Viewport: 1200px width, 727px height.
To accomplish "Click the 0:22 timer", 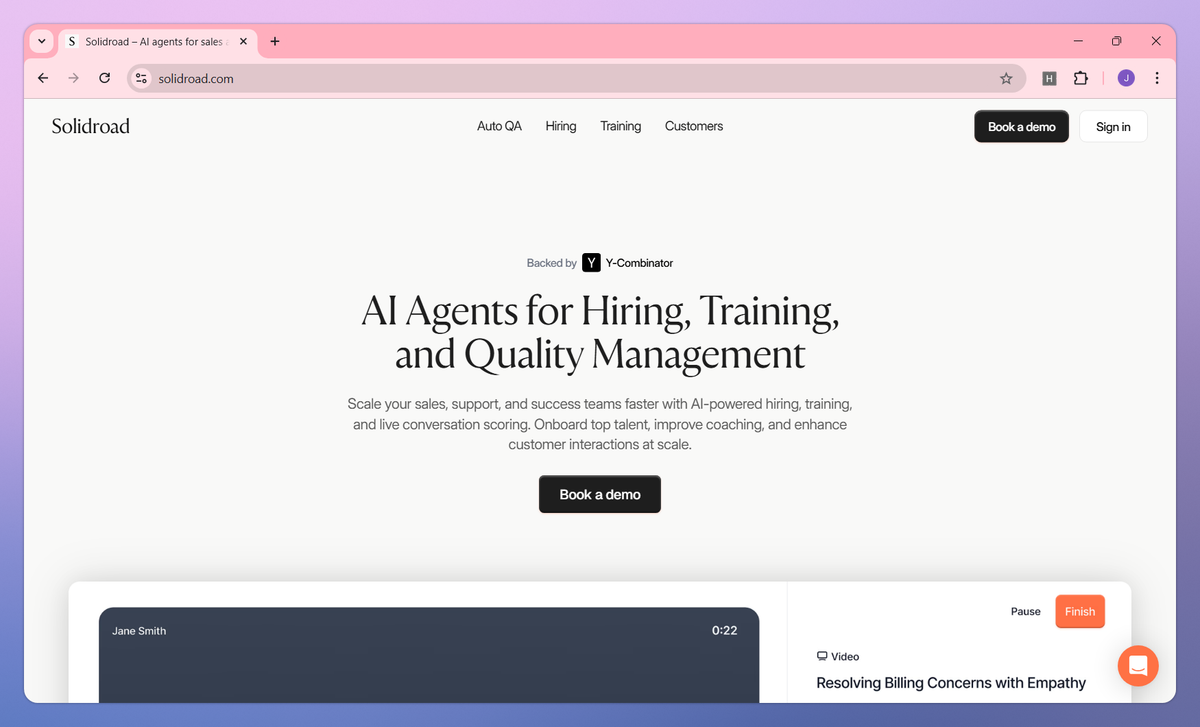I will tap(724, 631).
